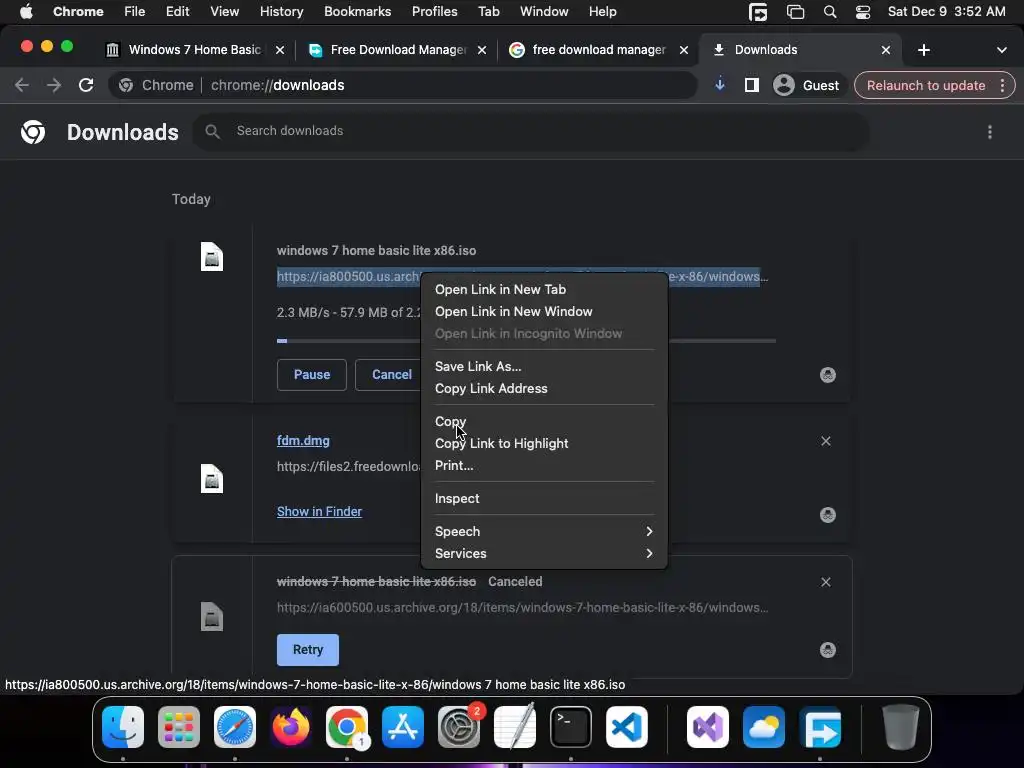Launch Terminal from the Dock
This screenshot has height=768, width=1024.
(571, 727)
